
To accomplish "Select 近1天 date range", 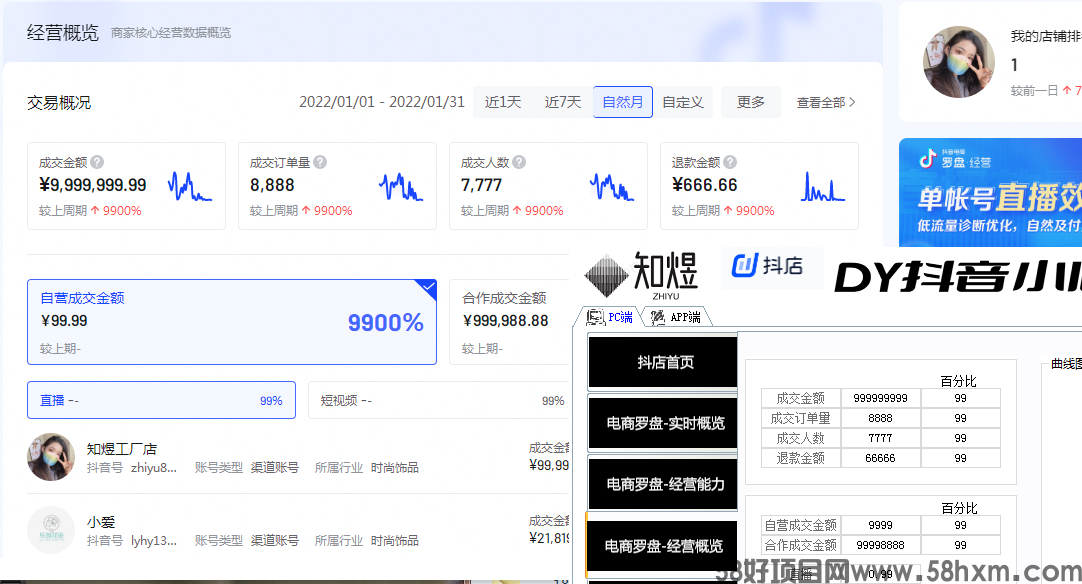I will 502,102.
